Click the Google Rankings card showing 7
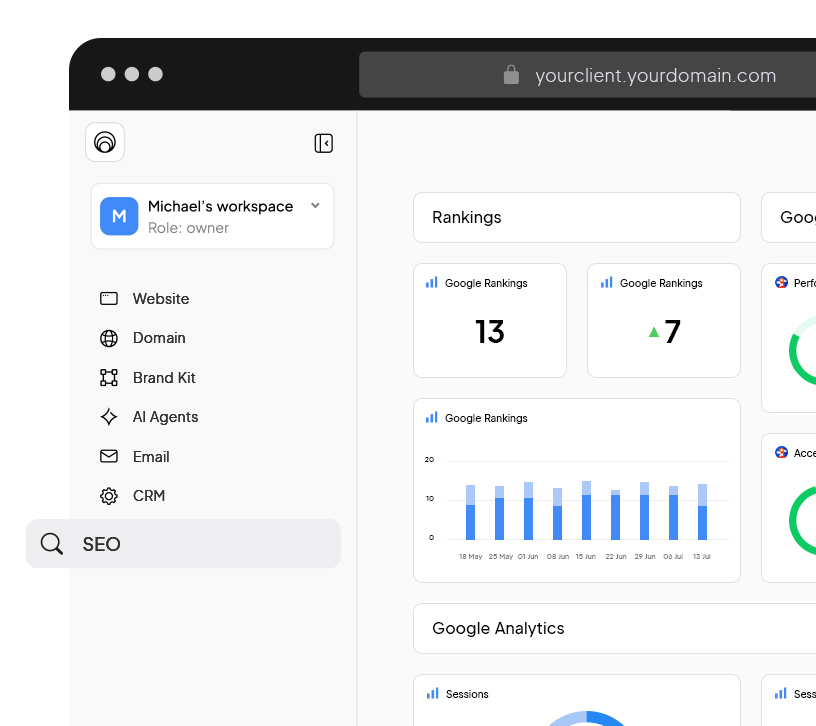 [663, 321]
